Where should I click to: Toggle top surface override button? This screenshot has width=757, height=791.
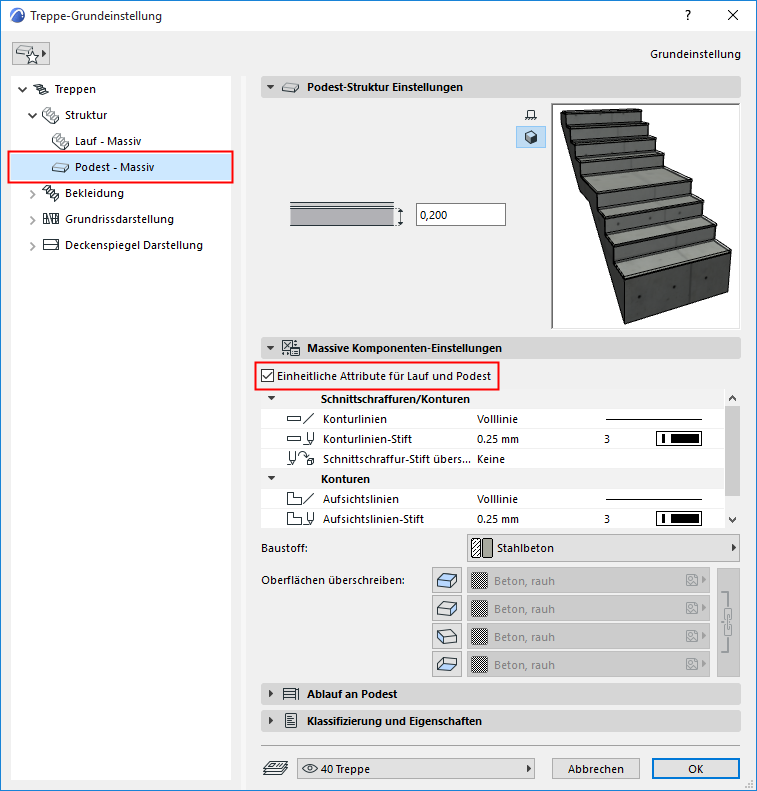447,581
